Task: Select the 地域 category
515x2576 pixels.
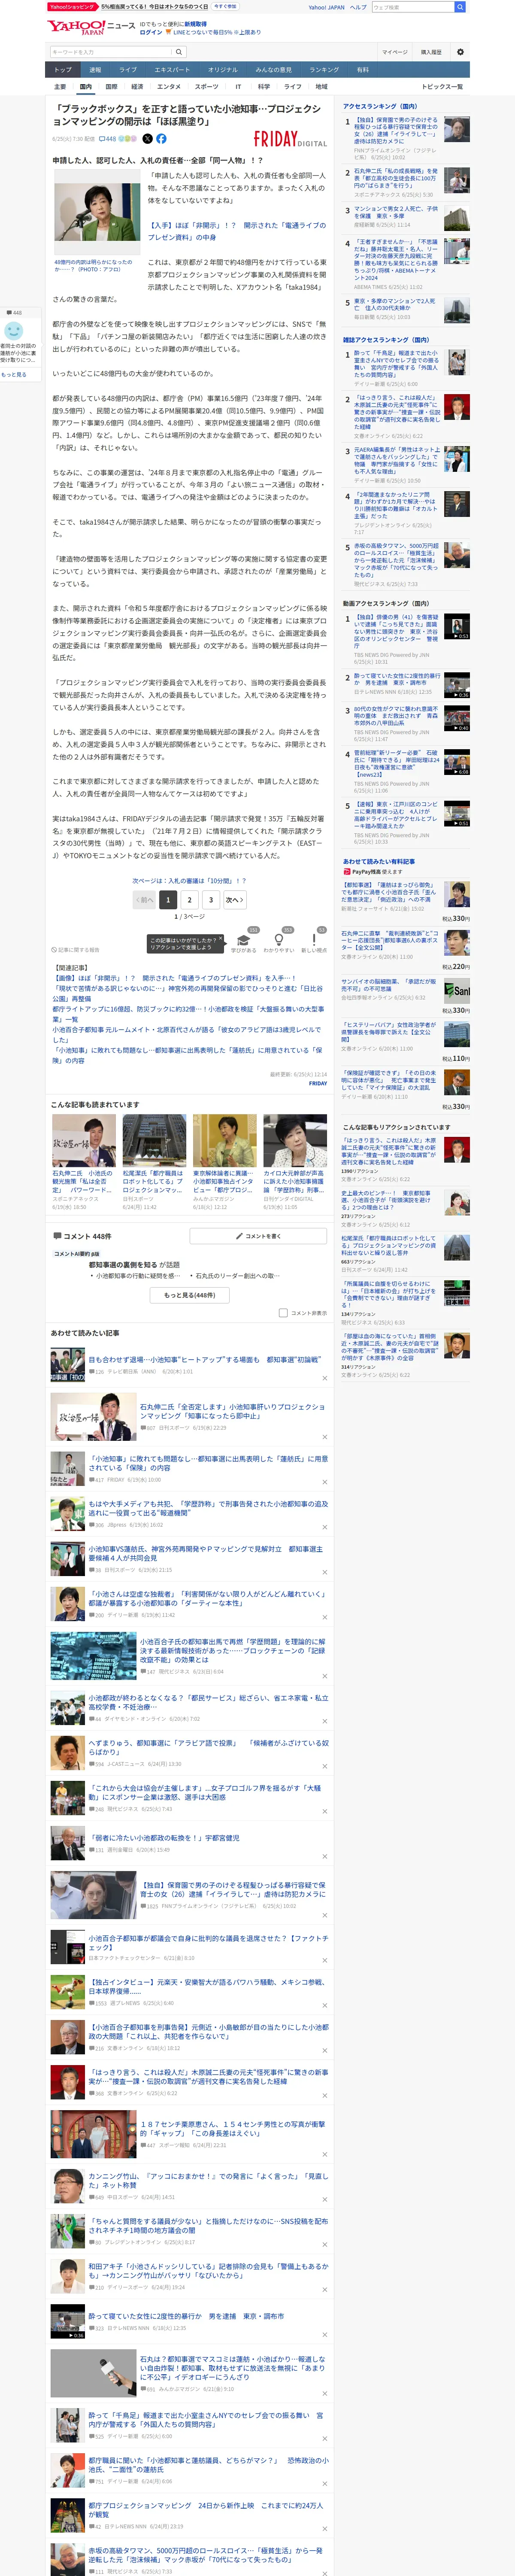Action: pos(321,87)
